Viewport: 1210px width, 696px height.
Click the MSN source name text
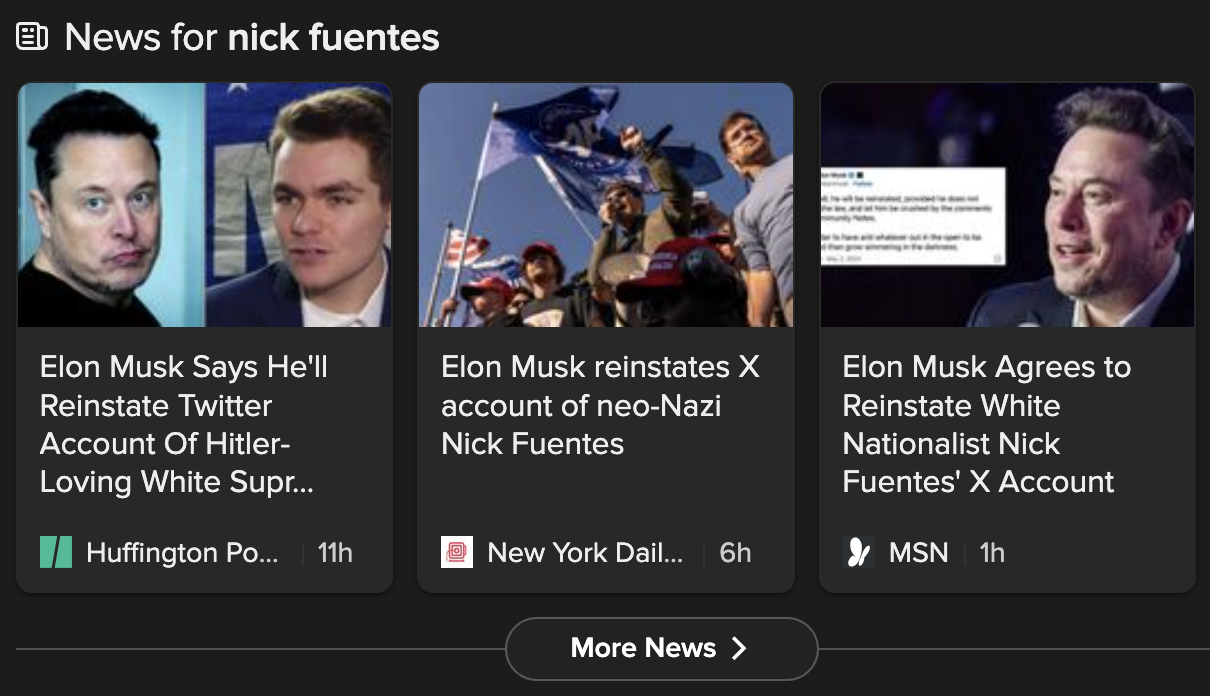[918, 552]
